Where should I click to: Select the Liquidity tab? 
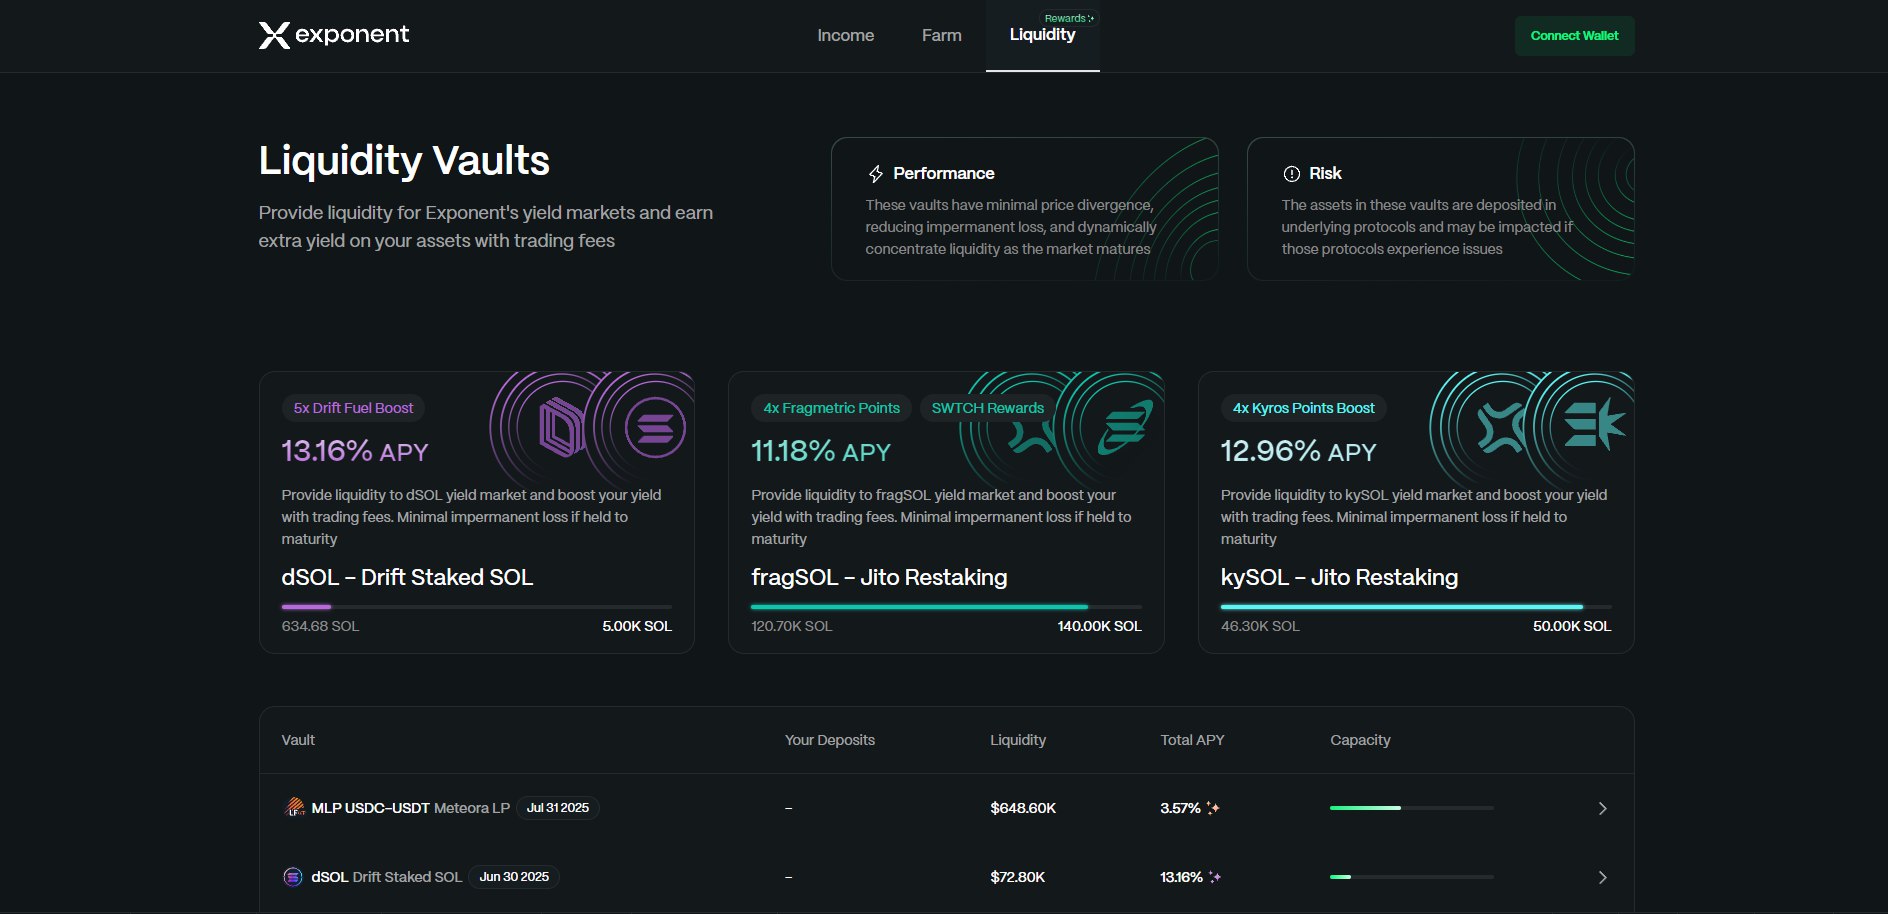[x=1042, y=36]
